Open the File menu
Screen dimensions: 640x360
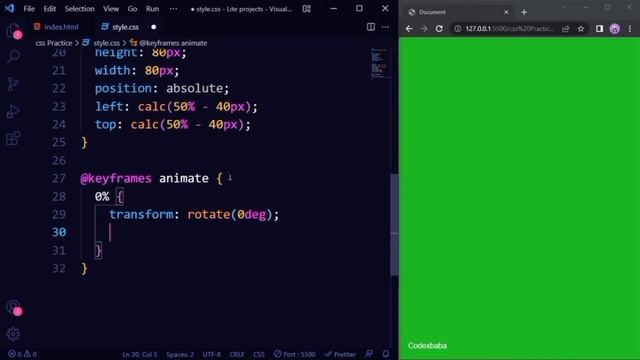tap(29, 9)
